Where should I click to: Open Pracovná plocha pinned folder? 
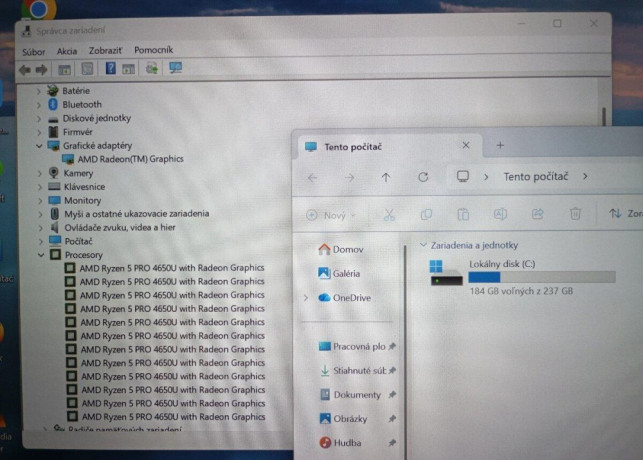(x=353, y=346)
